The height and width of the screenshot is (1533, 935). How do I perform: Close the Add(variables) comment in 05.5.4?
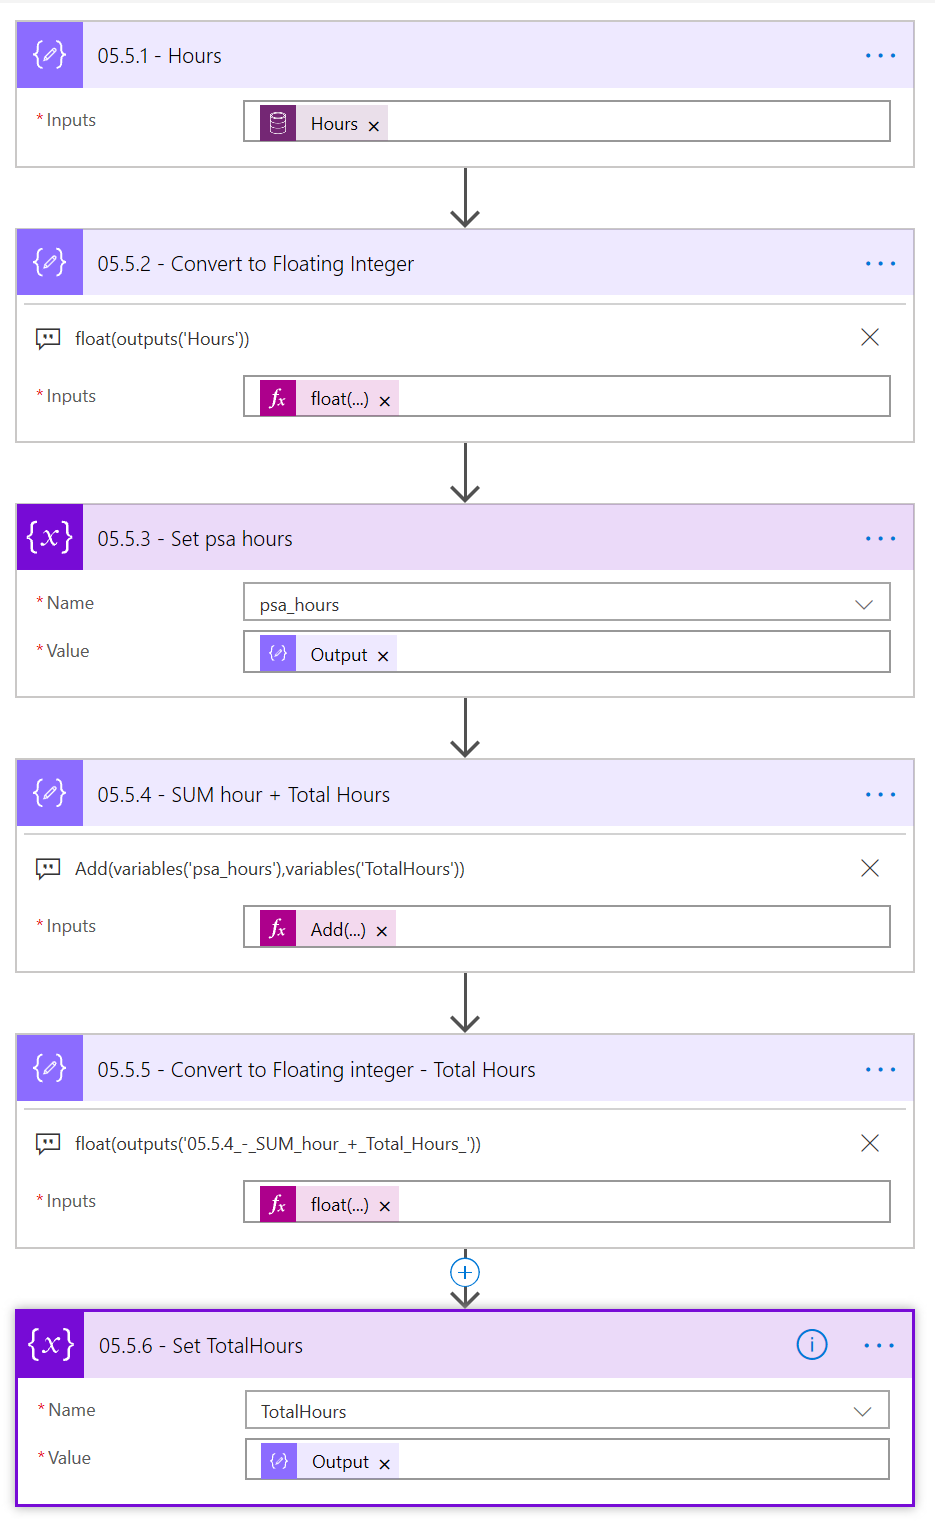coord(870,868)
